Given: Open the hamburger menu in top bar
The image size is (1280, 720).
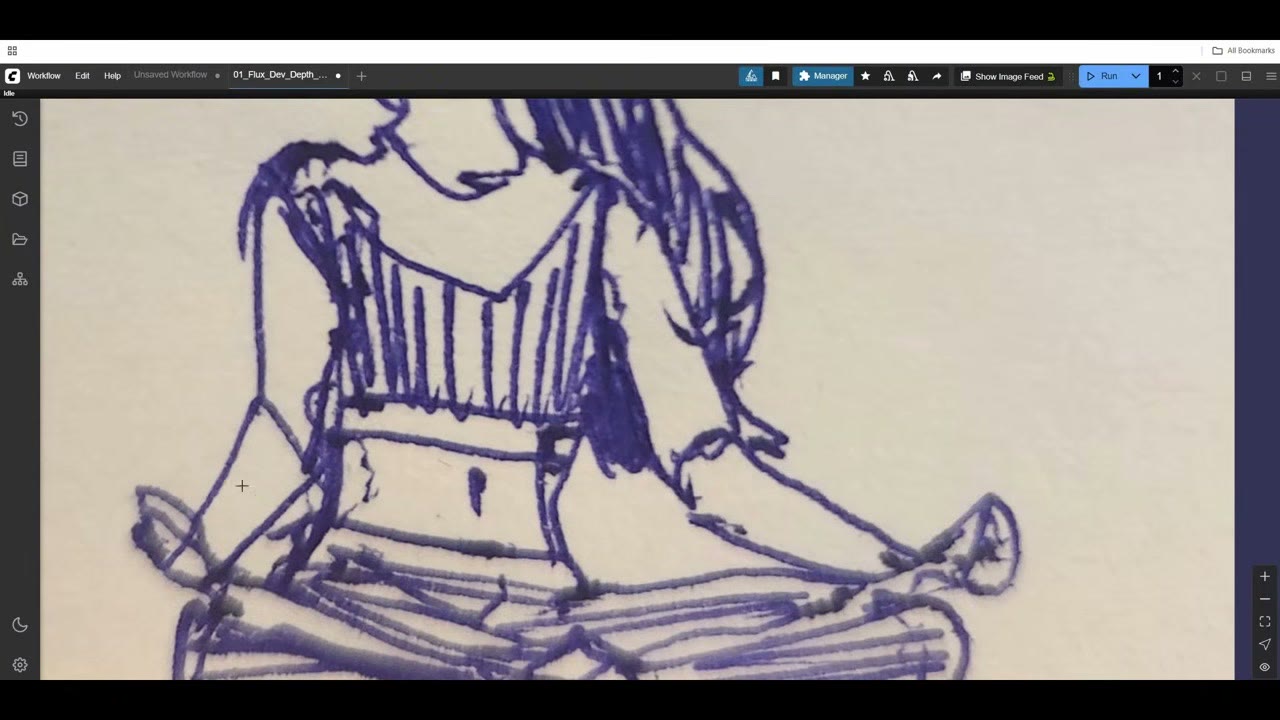Looking at the screenshot, I should click(x=1272, y=76).
